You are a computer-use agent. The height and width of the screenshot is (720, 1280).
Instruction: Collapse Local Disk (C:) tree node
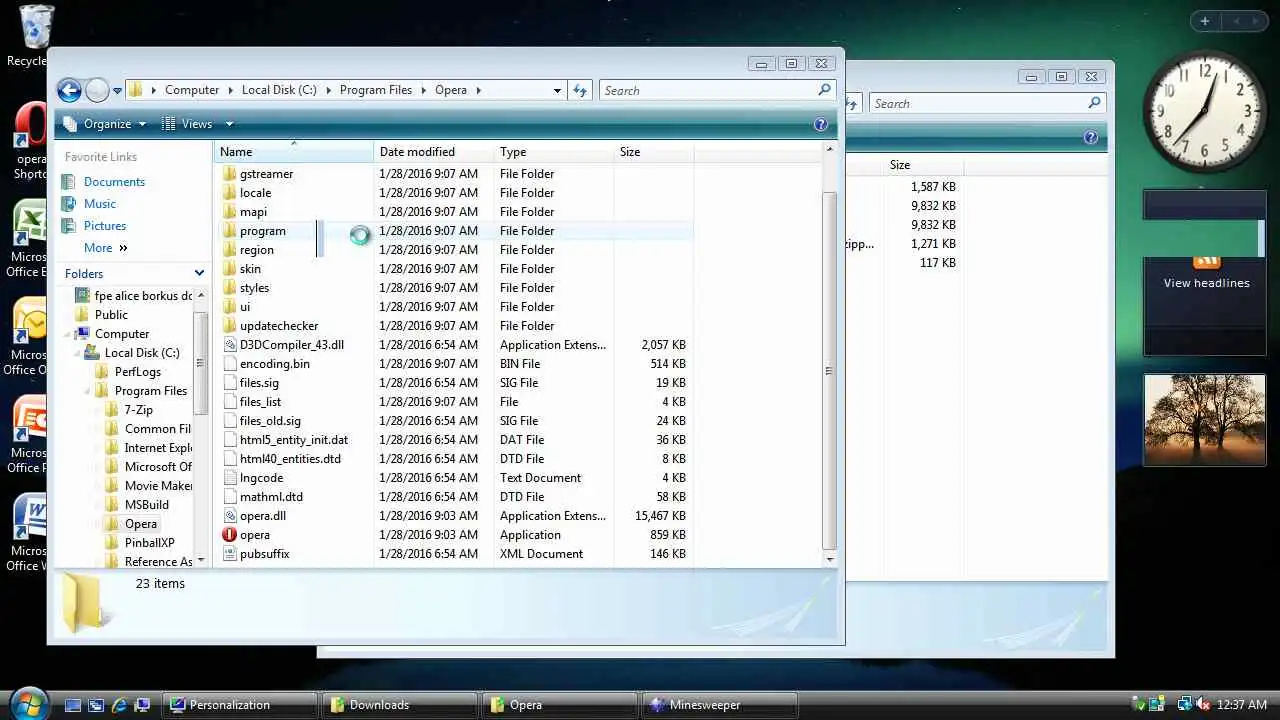[78, 353]
